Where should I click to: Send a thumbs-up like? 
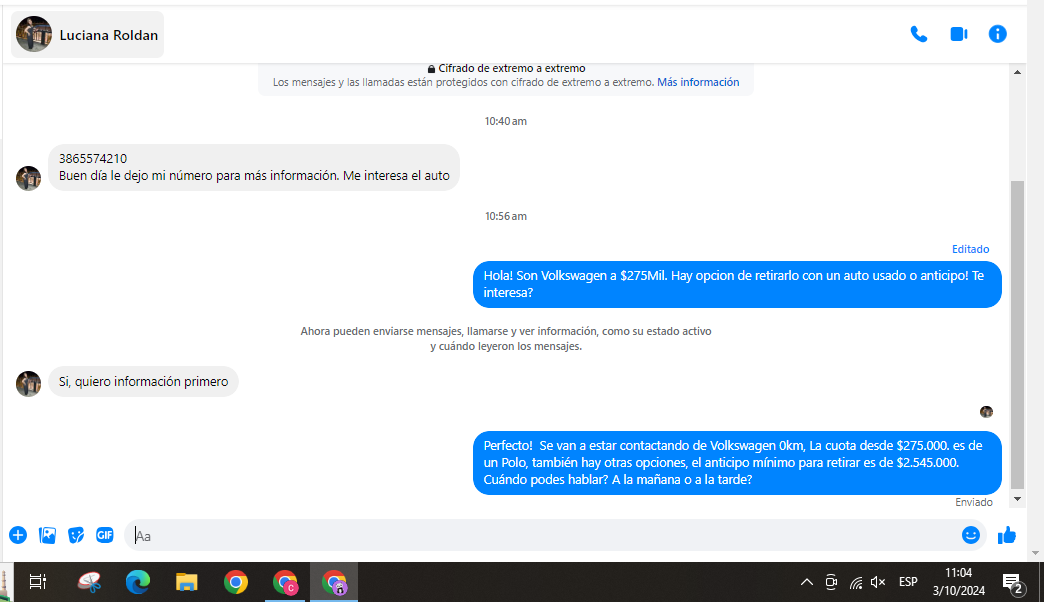click(1007, 535)
